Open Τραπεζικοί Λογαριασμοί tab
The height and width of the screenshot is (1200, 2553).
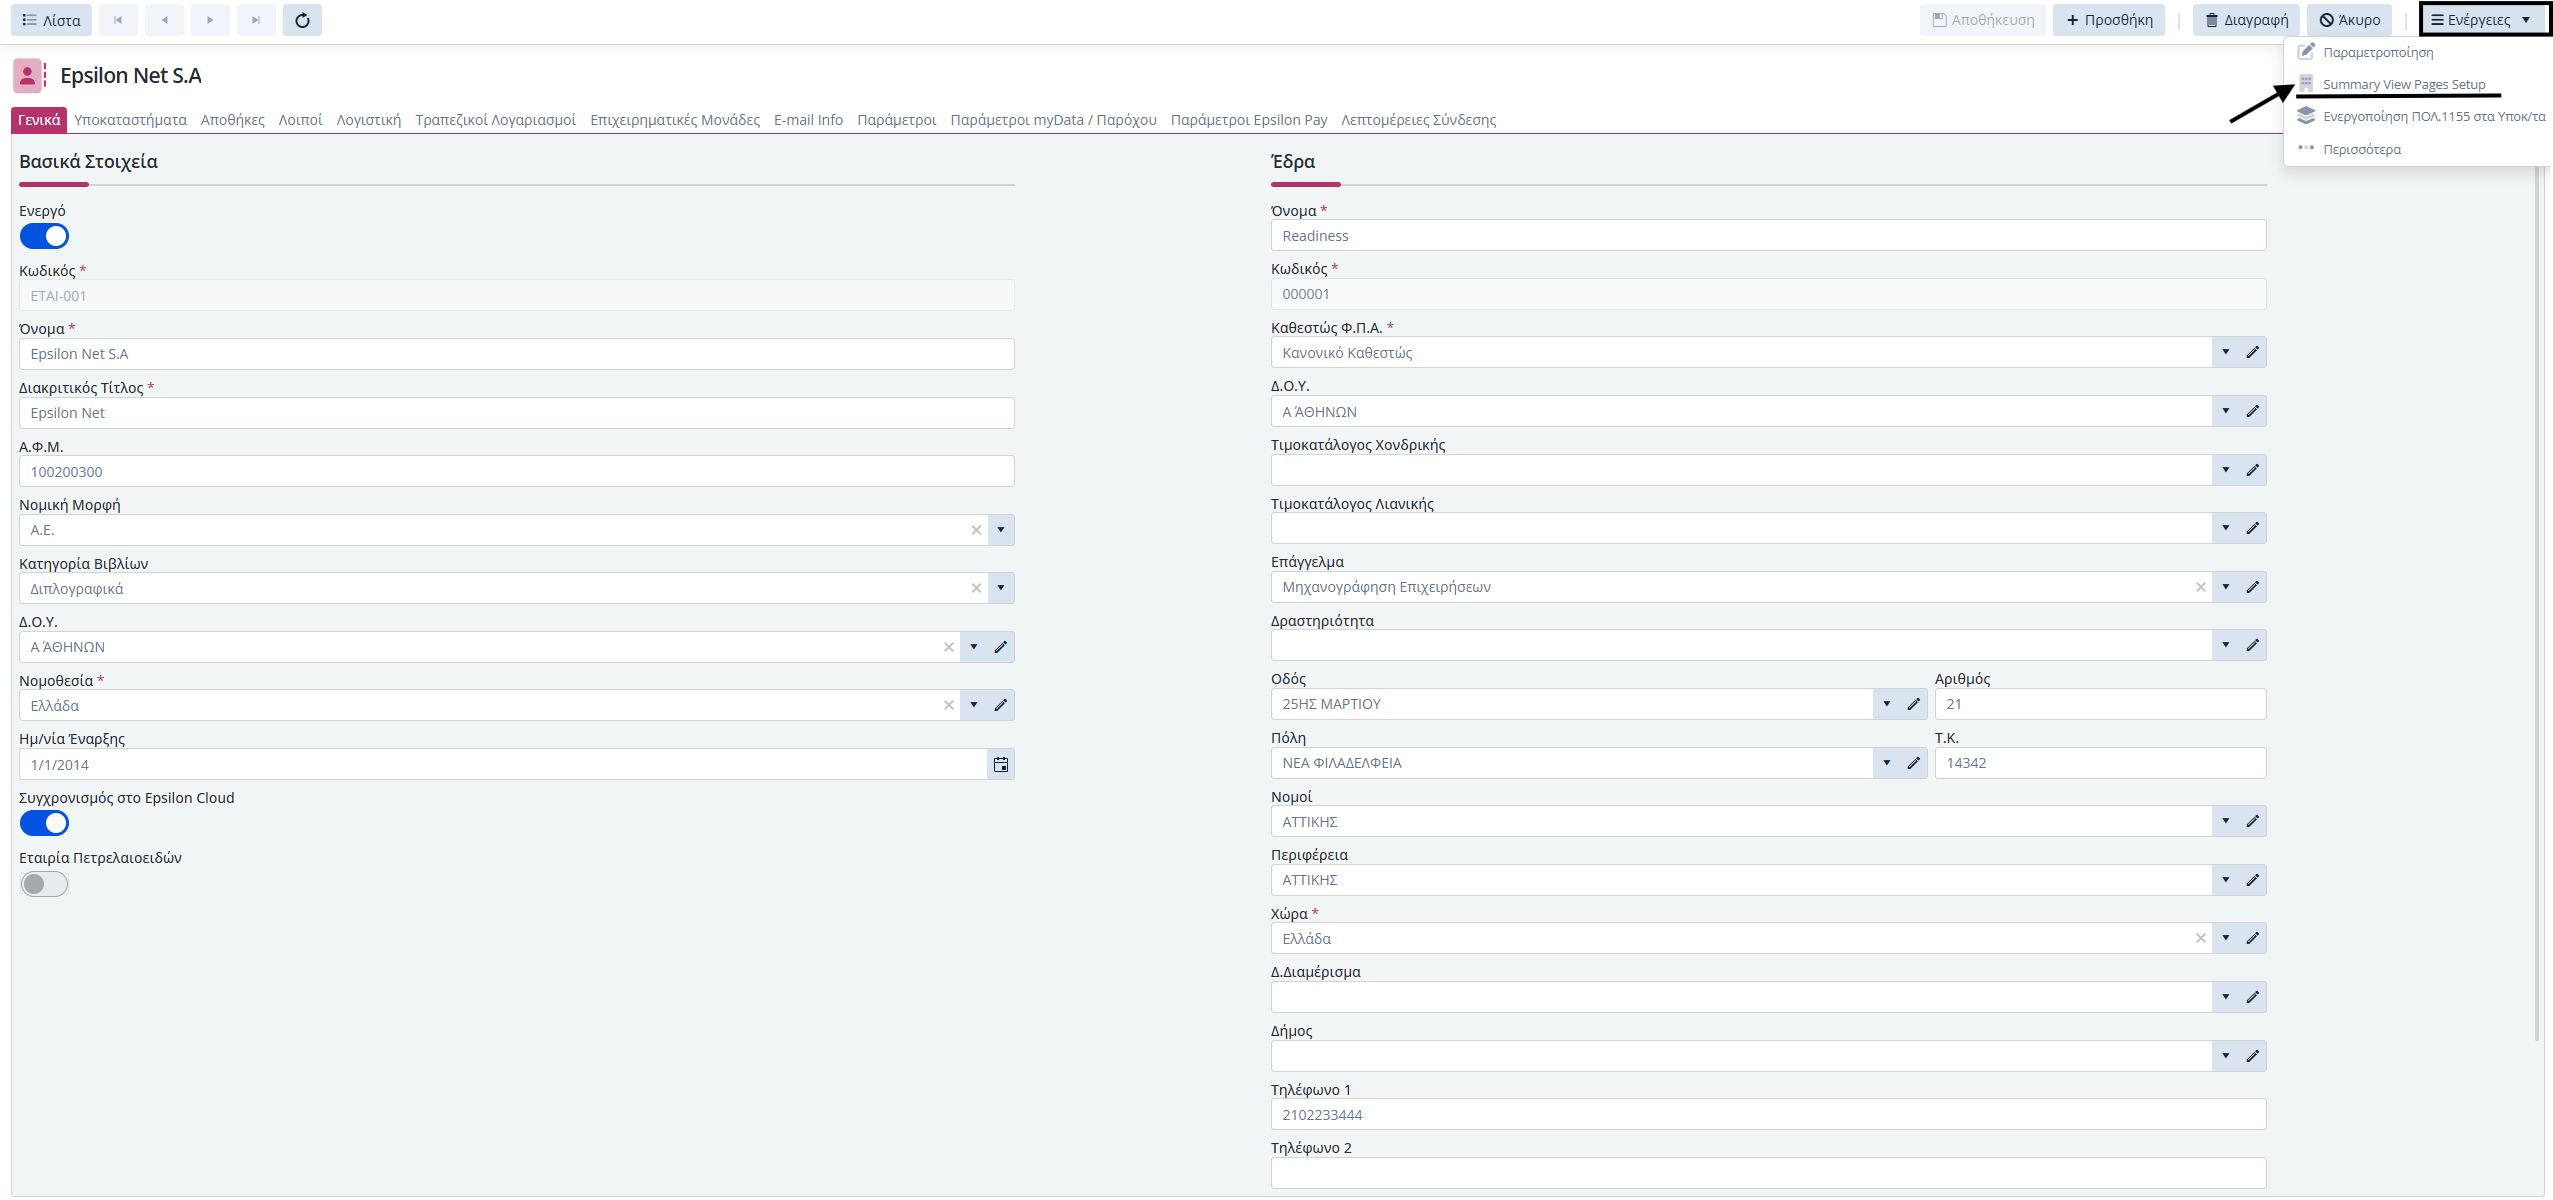click(x=495, y=120)
